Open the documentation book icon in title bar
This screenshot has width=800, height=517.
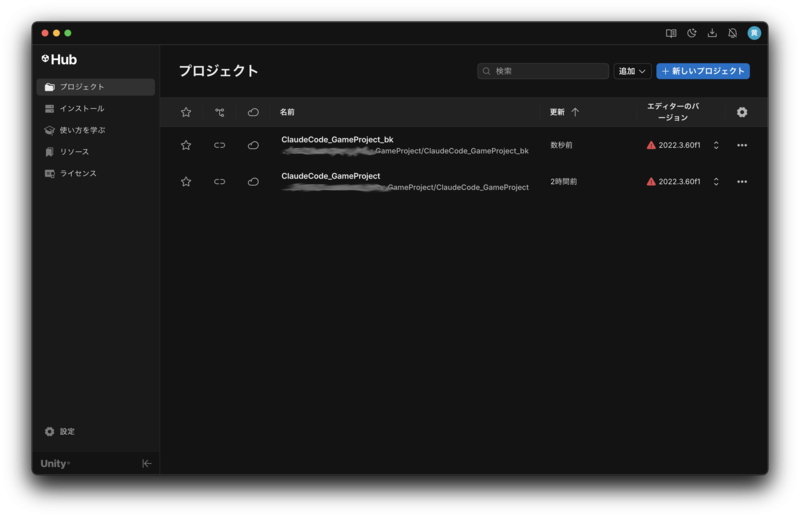(x=671, y=33)
